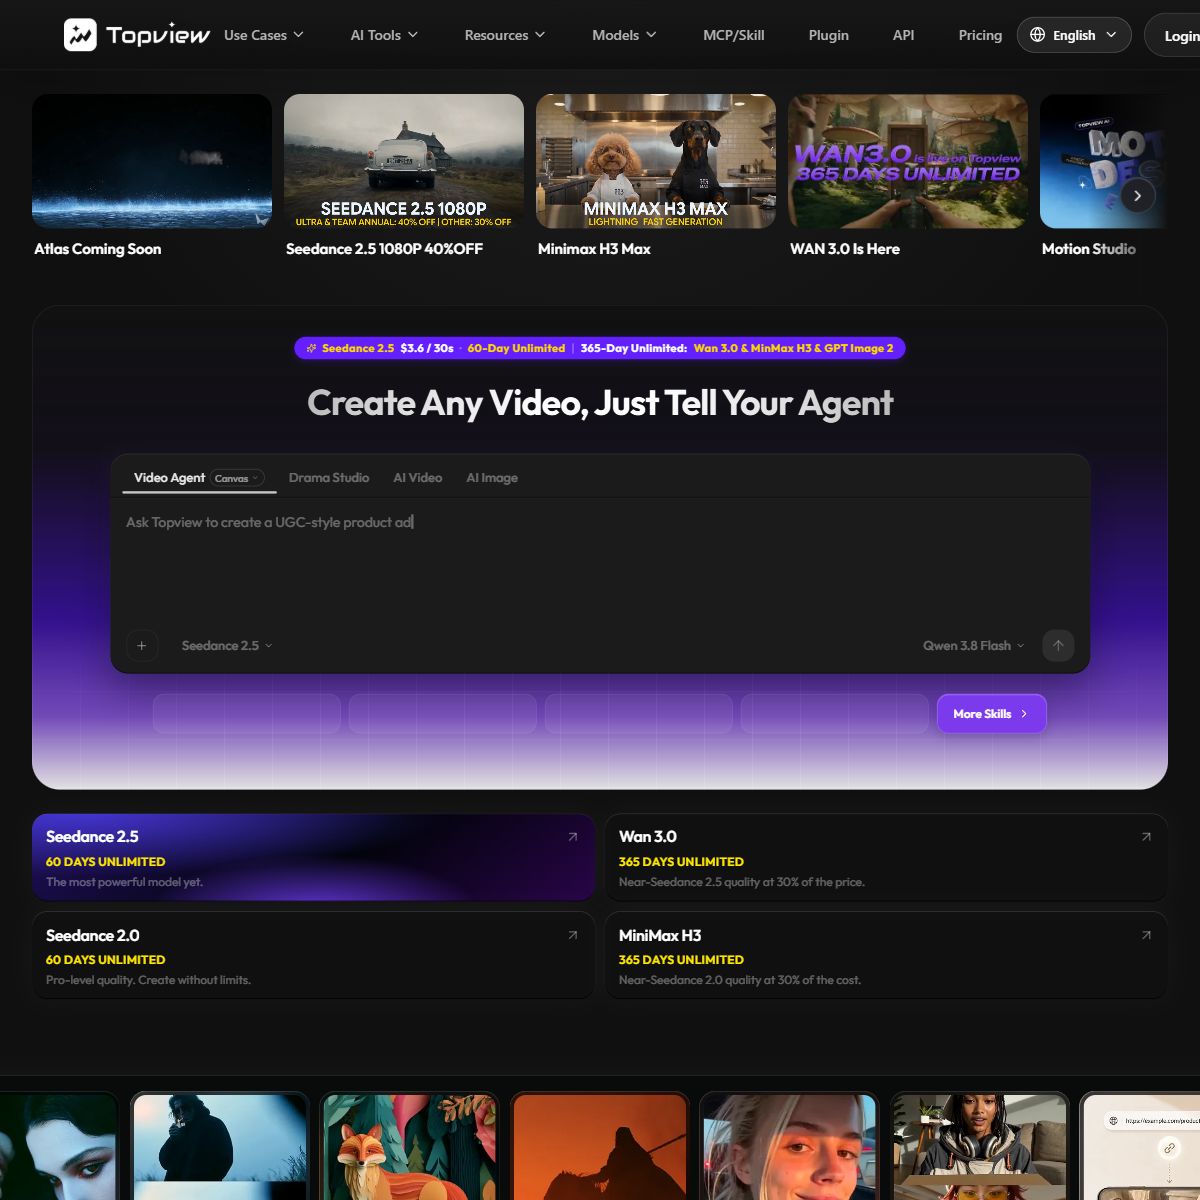Image resolution: width=1200 pixels, height=1200 pixels.
Task: Select the Video Agent tab
Action: 169,478
